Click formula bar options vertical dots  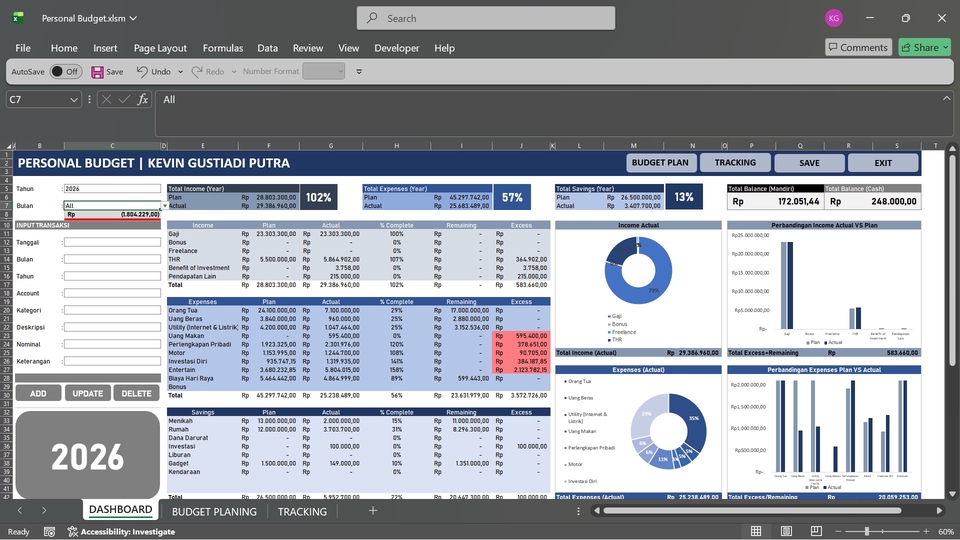pyautogui.click(x=89, y=99)
